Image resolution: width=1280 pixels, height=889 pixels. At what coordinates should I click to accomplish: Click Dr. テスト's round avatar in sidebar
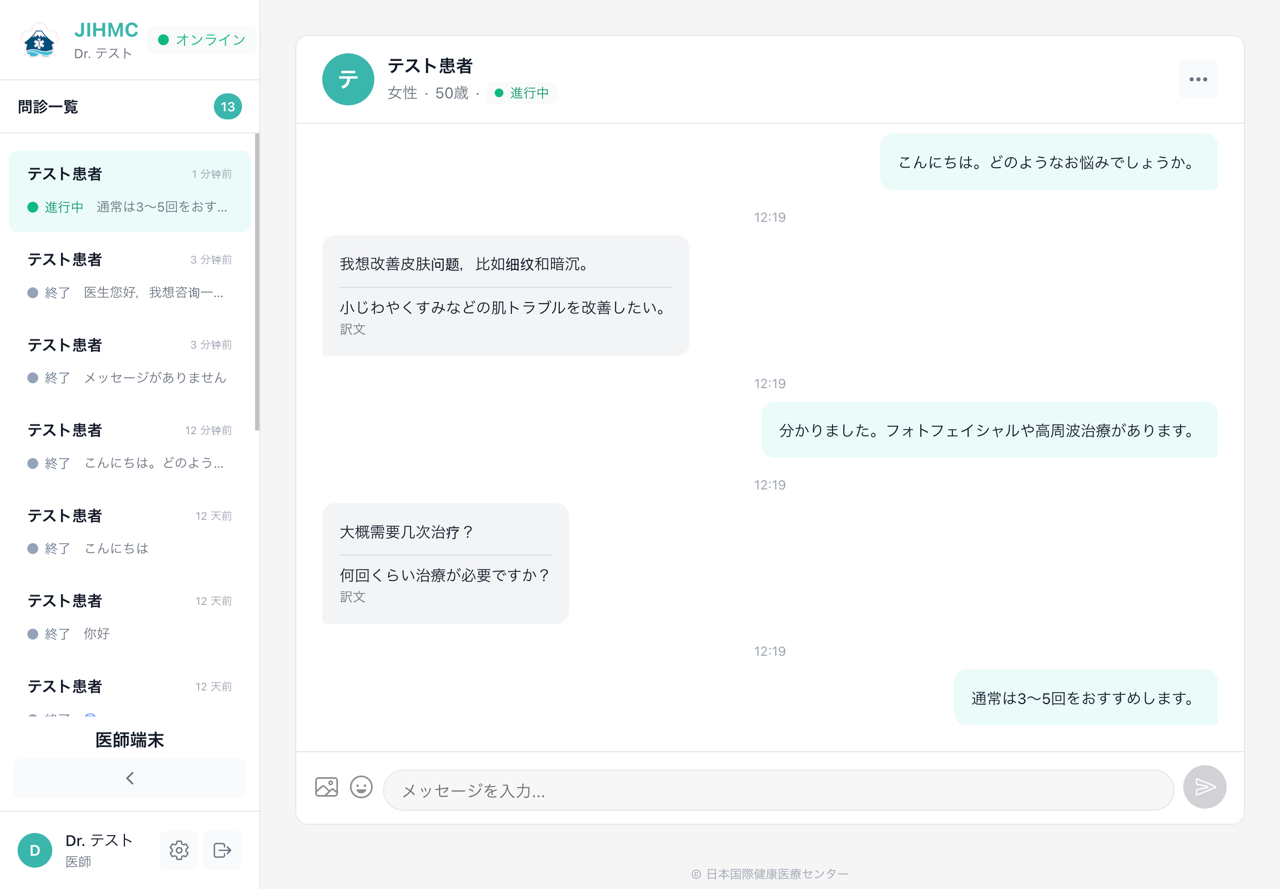34,850
